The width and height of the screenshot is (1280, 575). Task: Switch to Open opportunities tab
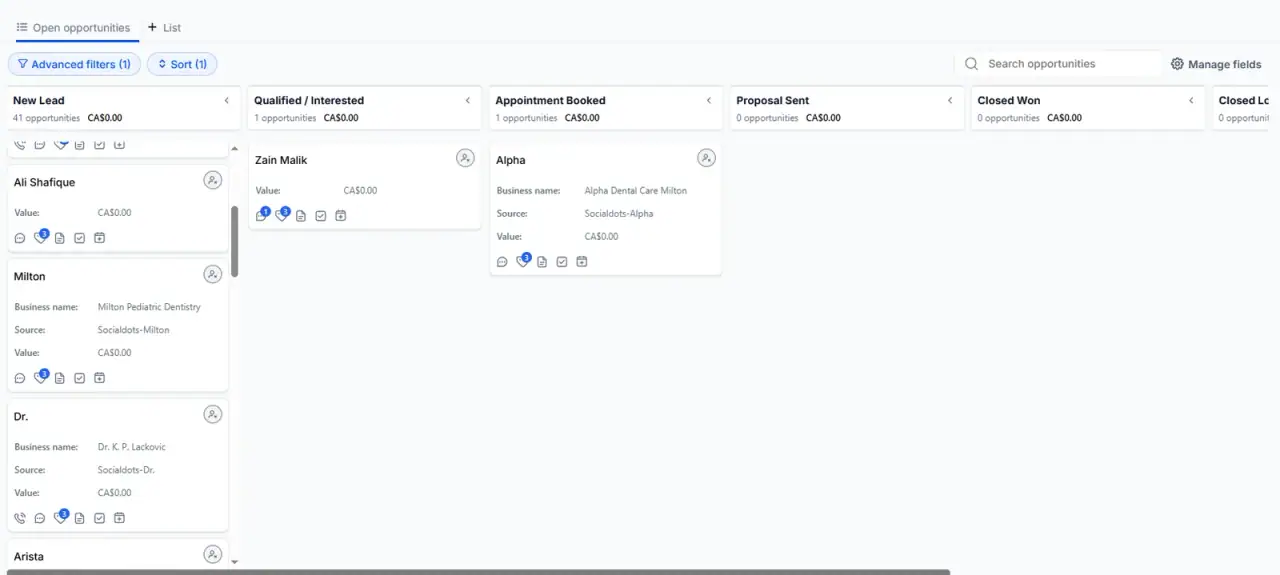point(74,28)
